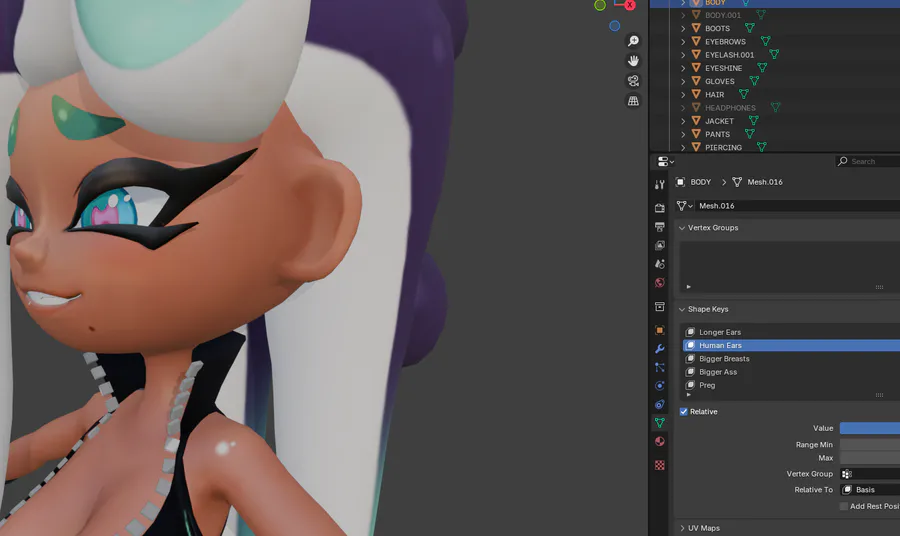The height and width of the screenshot is (536, 900).
Task: Click the properties Search field
Action: tap(867, 161)
